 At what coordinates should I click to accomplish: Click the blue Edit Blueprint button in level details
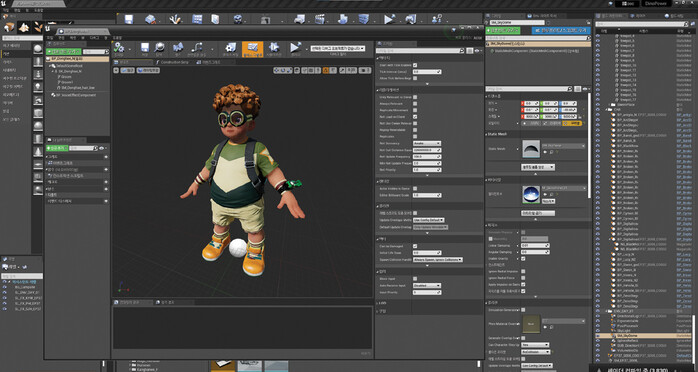click(x=561, y=31)
